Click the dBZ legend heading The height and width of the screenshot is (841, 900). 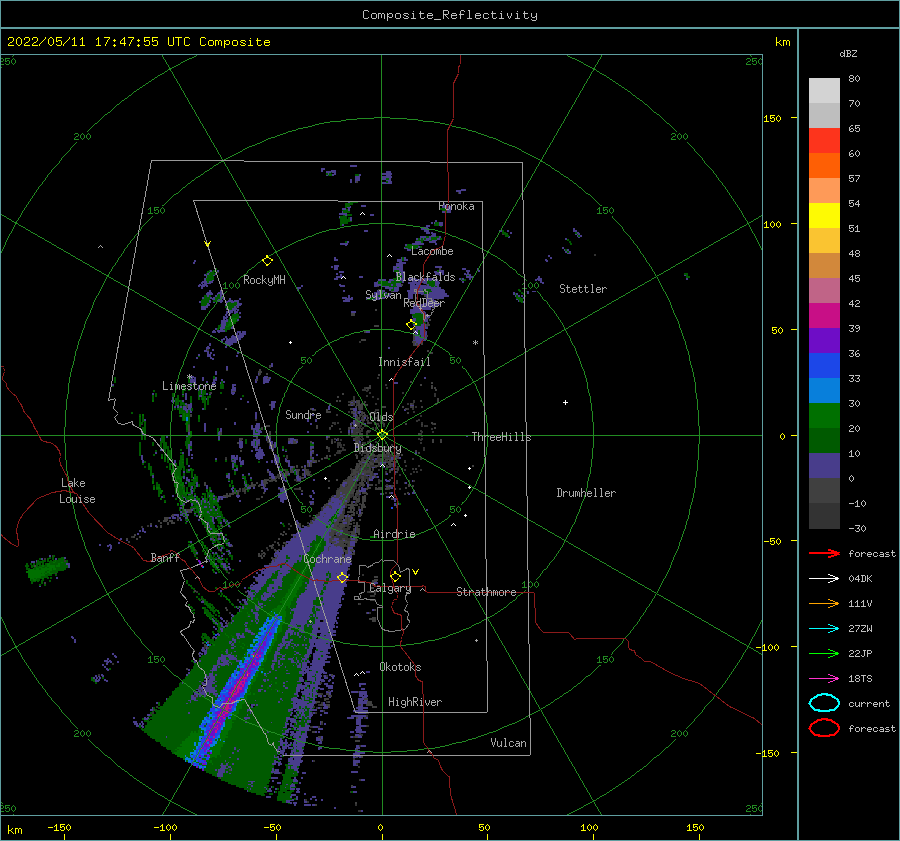(848, 53)
